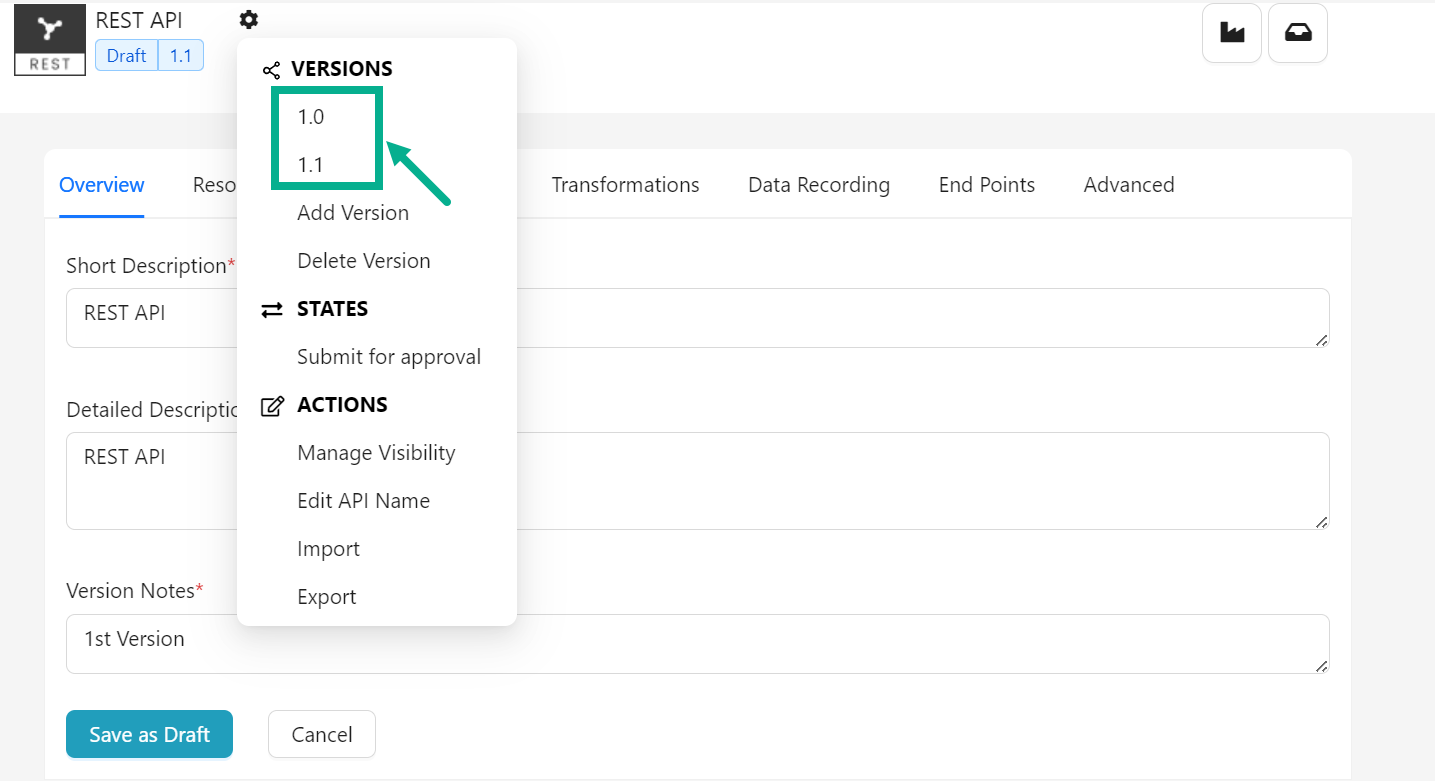Click the inbox tray icon button

[x=1297, y=33]
